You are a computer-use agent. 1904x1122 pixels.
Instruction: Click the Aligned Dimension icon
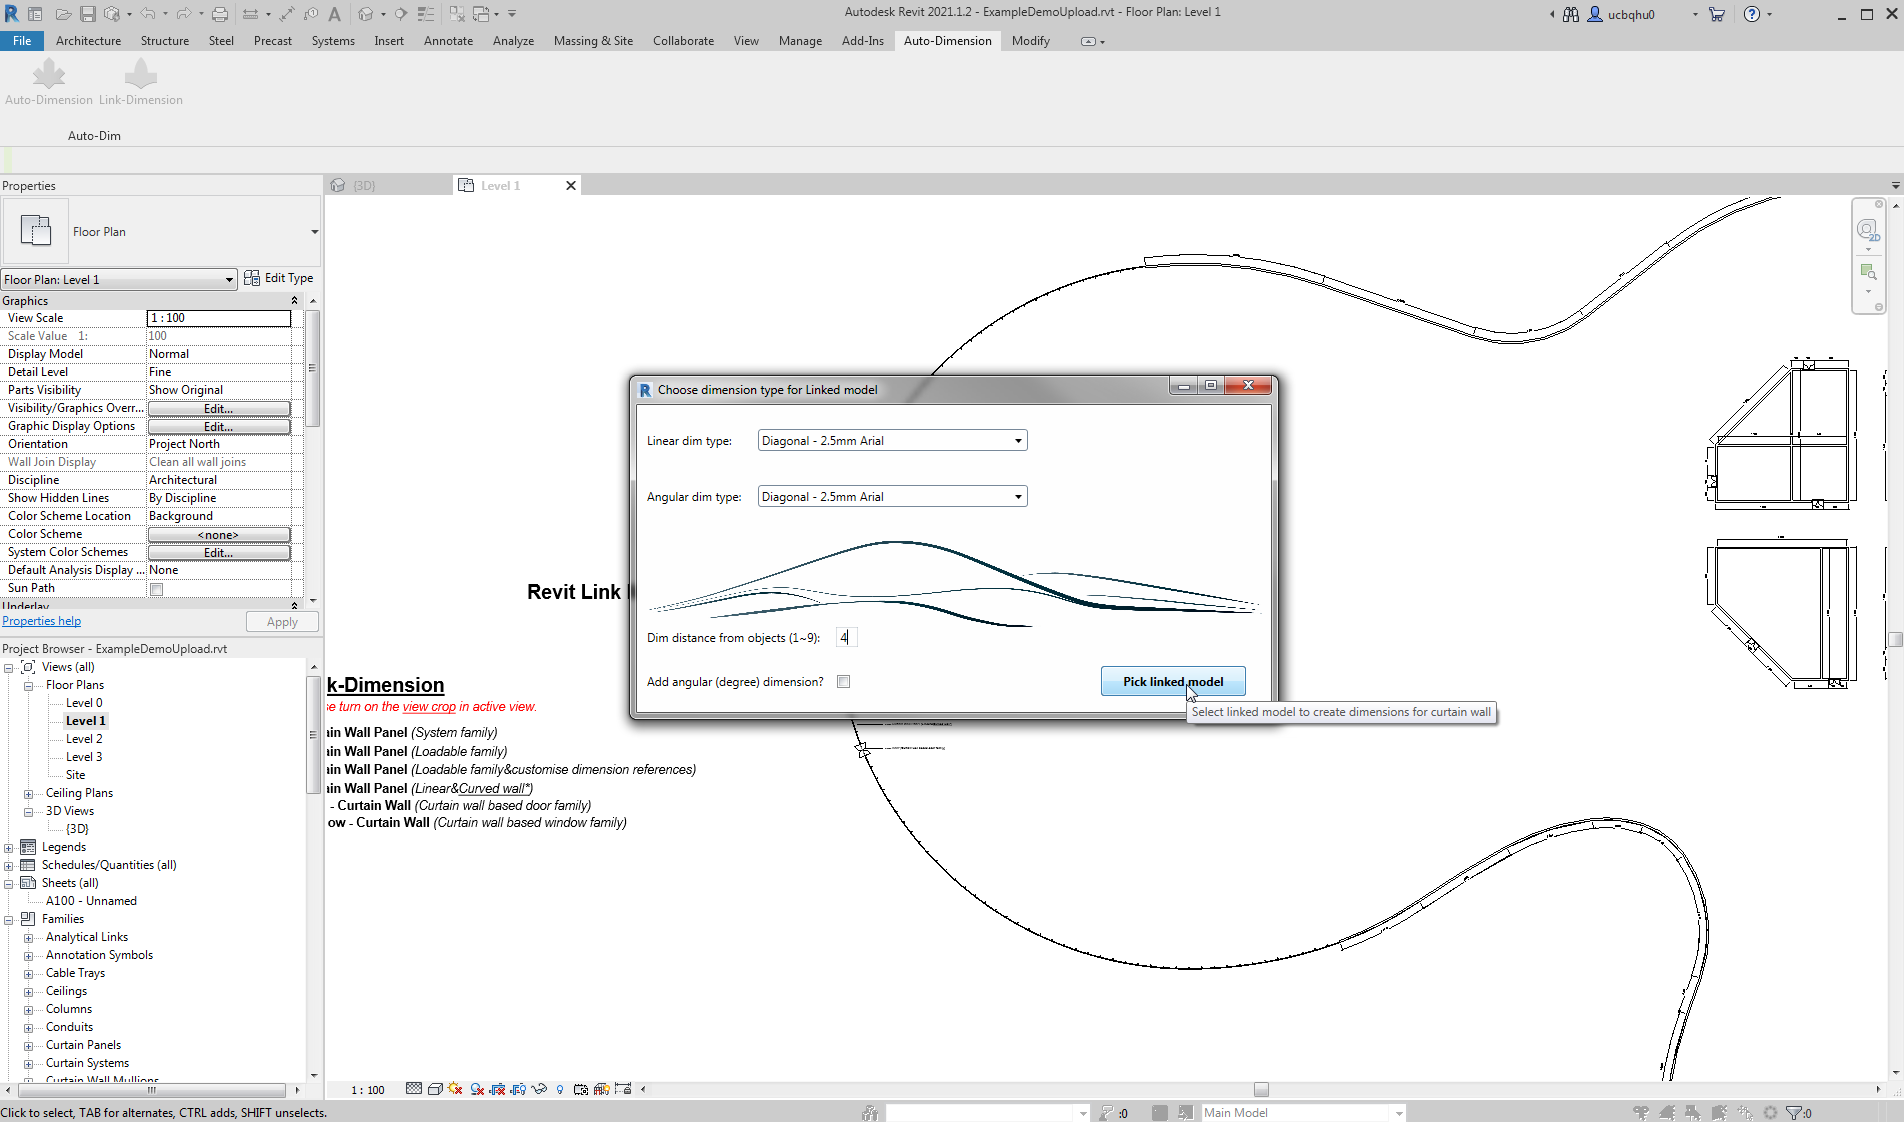pyautogui.click(x=286, y=14)
